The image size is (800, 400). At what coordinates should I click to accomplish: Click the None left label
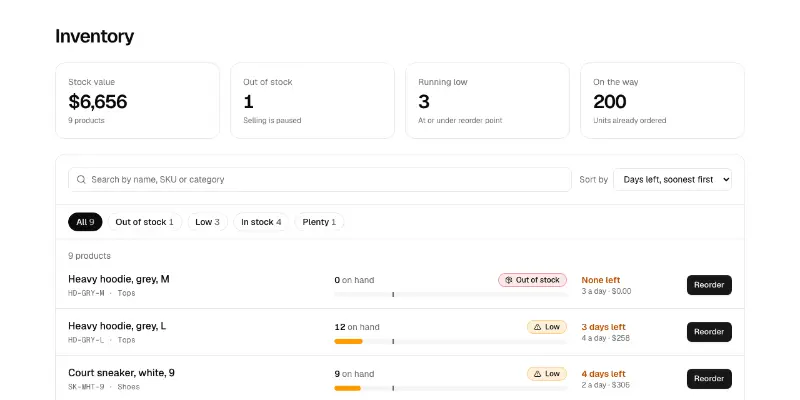(601, 280)
